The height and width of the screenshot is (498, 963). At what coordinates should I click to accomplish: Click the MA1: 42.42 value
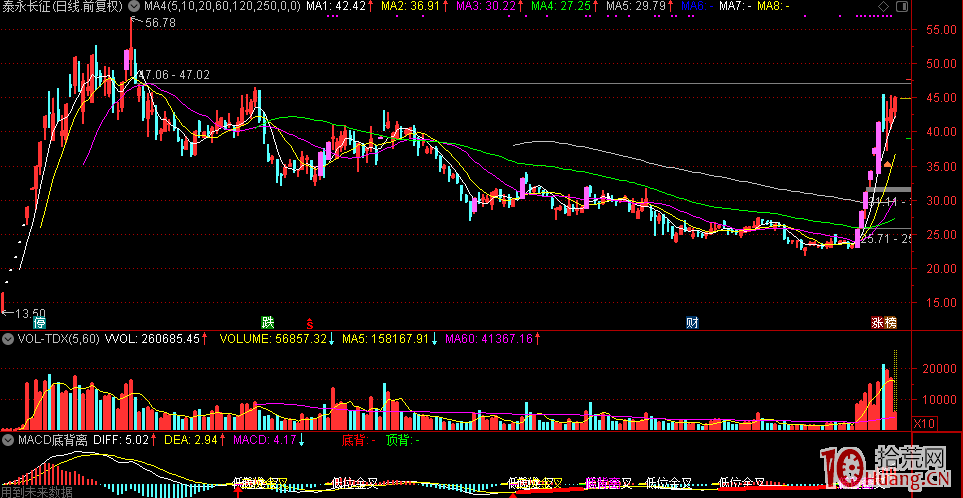pos(336,7)
